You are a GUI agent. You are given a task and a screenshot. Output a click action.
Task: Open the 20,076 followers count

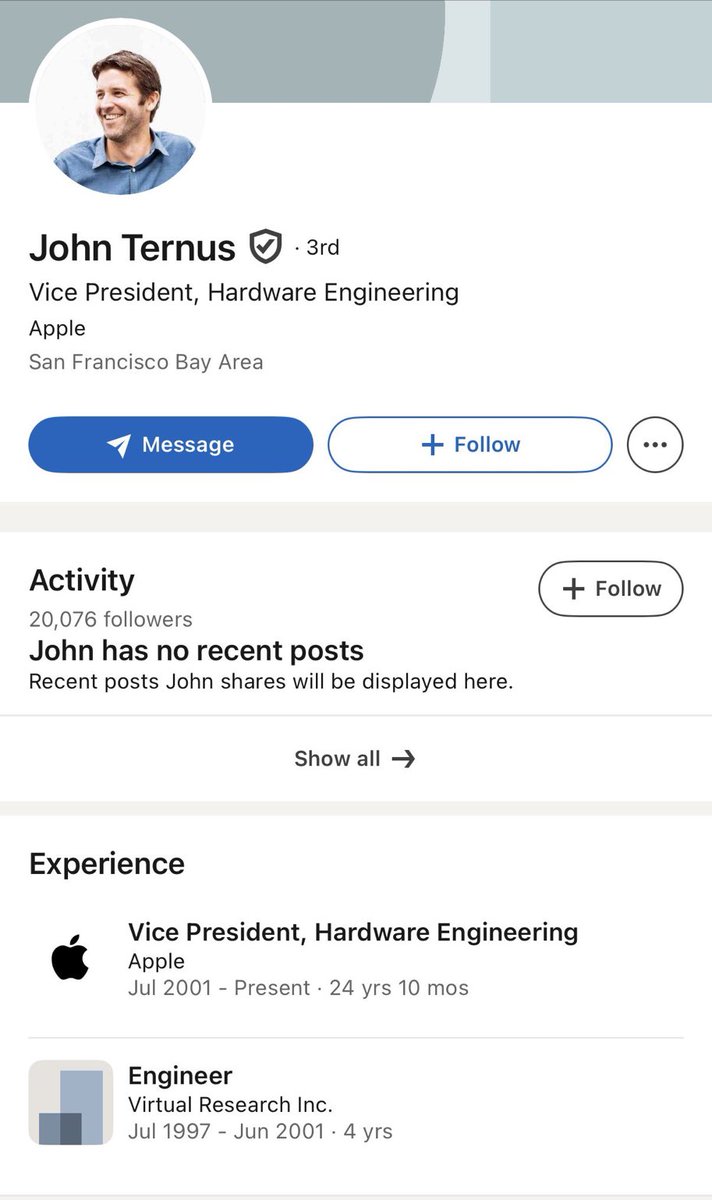111,620
